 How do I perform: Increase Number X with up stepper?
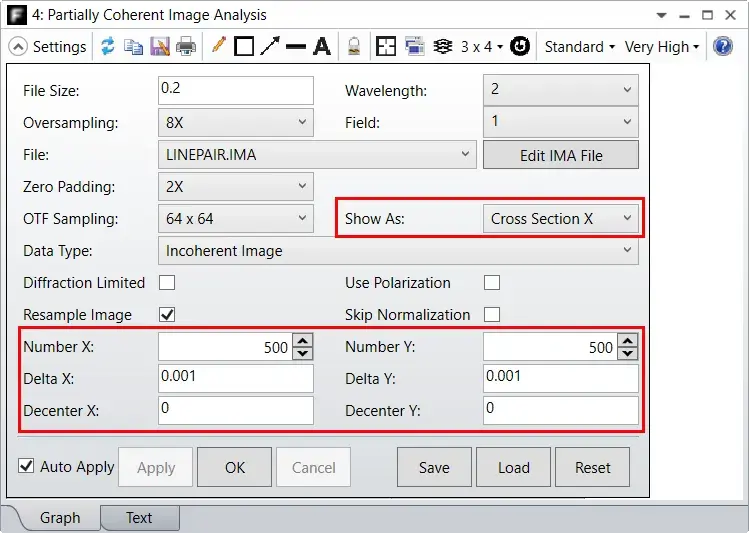(303, 341)
